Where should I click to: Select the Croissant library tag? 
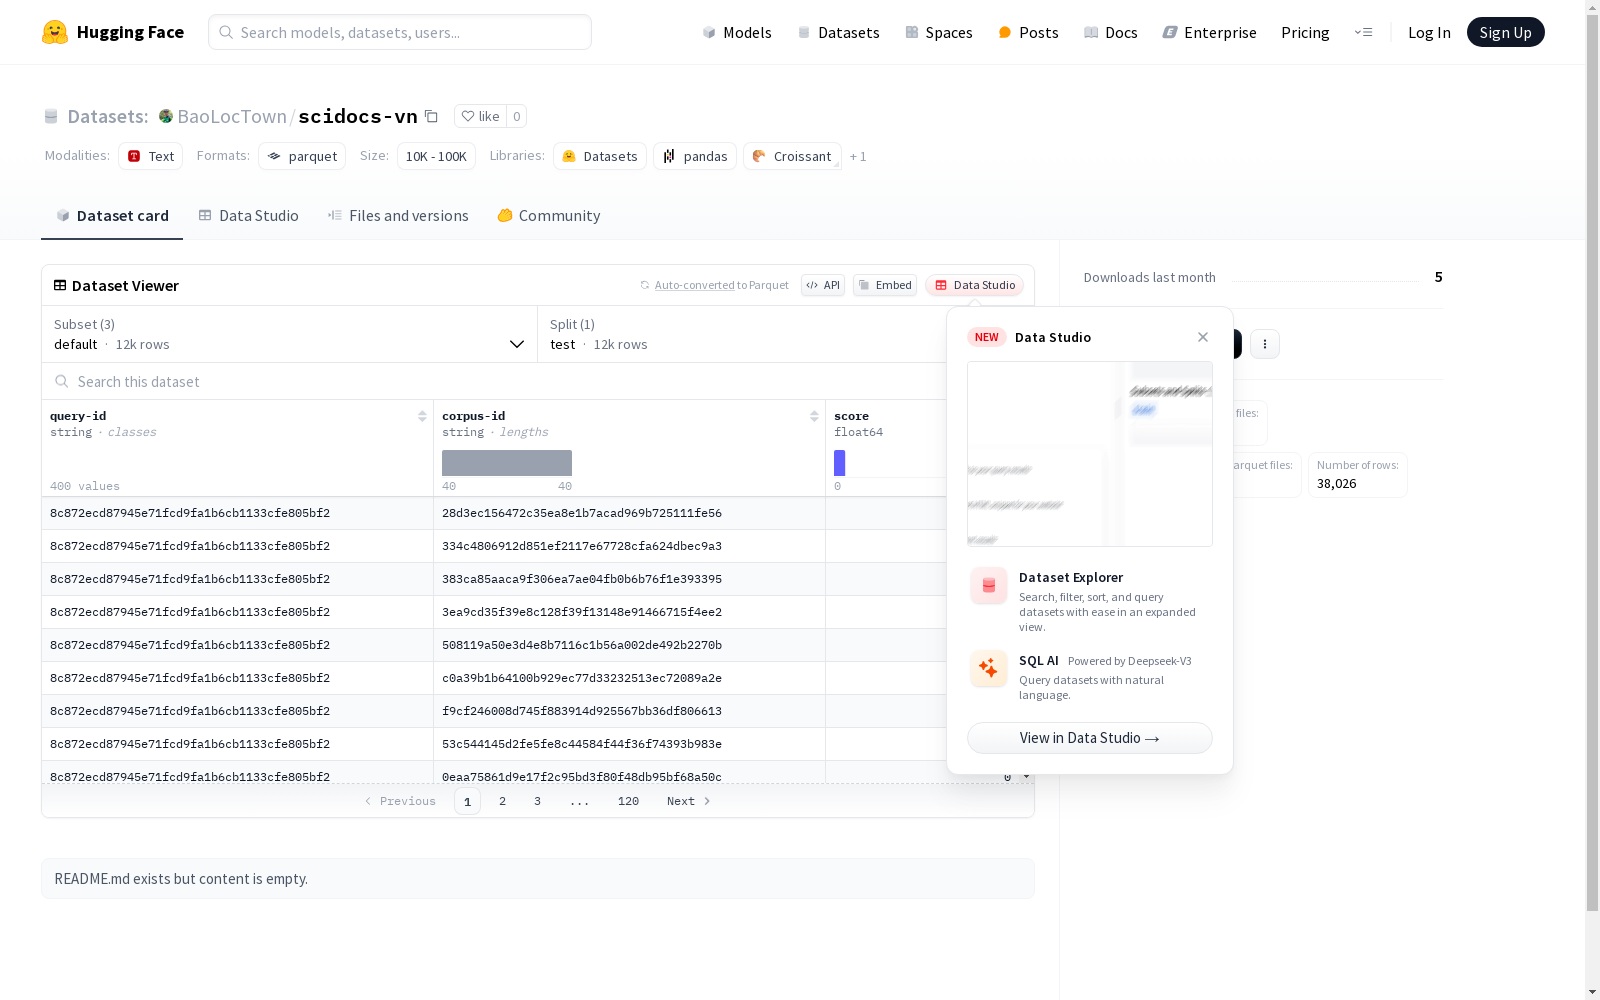point(792,156)
